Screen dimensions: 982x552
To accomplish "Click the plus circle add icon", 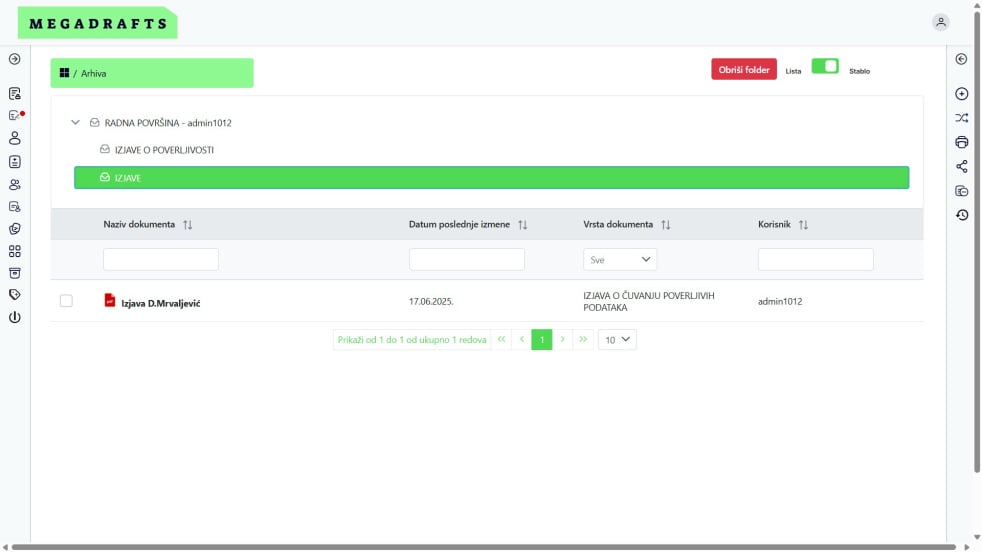I will pyautogui.click(x=962, y=94).
